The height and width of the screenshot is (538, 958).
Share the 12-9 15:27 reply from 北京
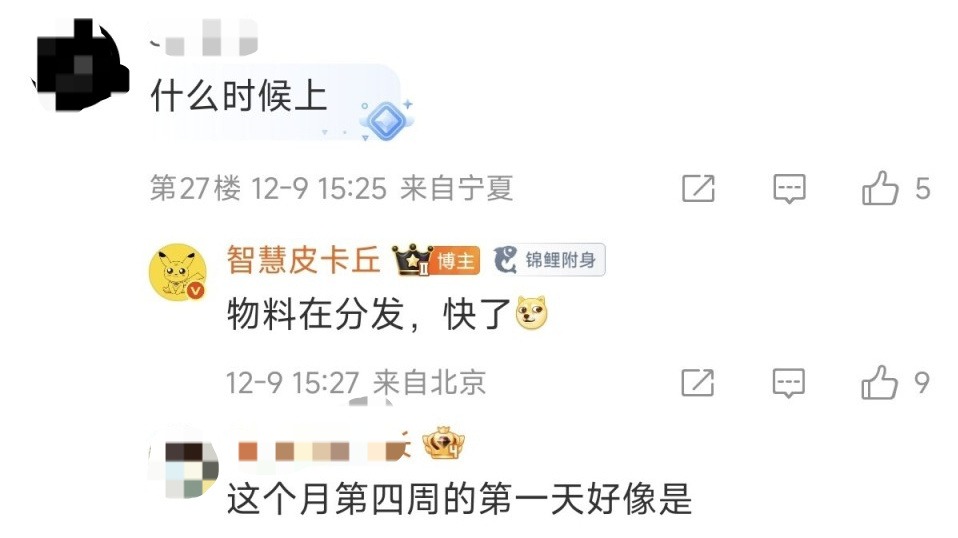tap(698, 383)
